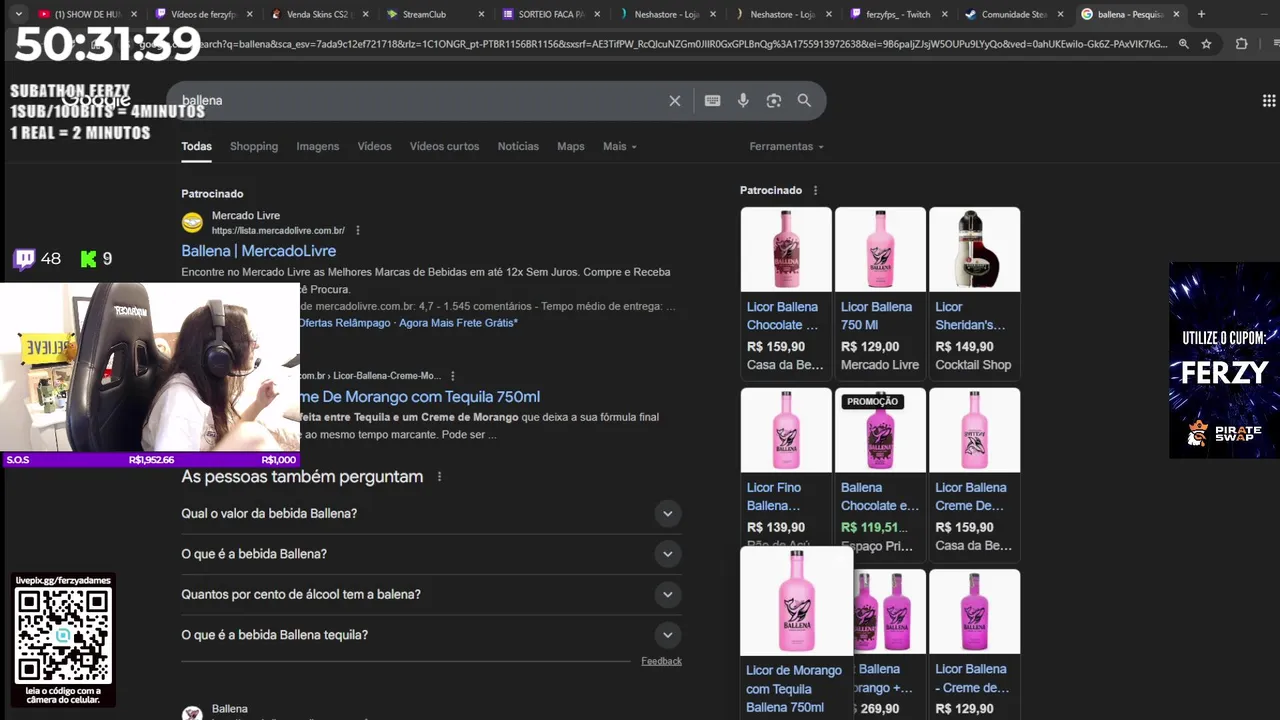Clear the search box with the X icon
Viewport: 1280px width, 720px height.
[x=675, y=101]
